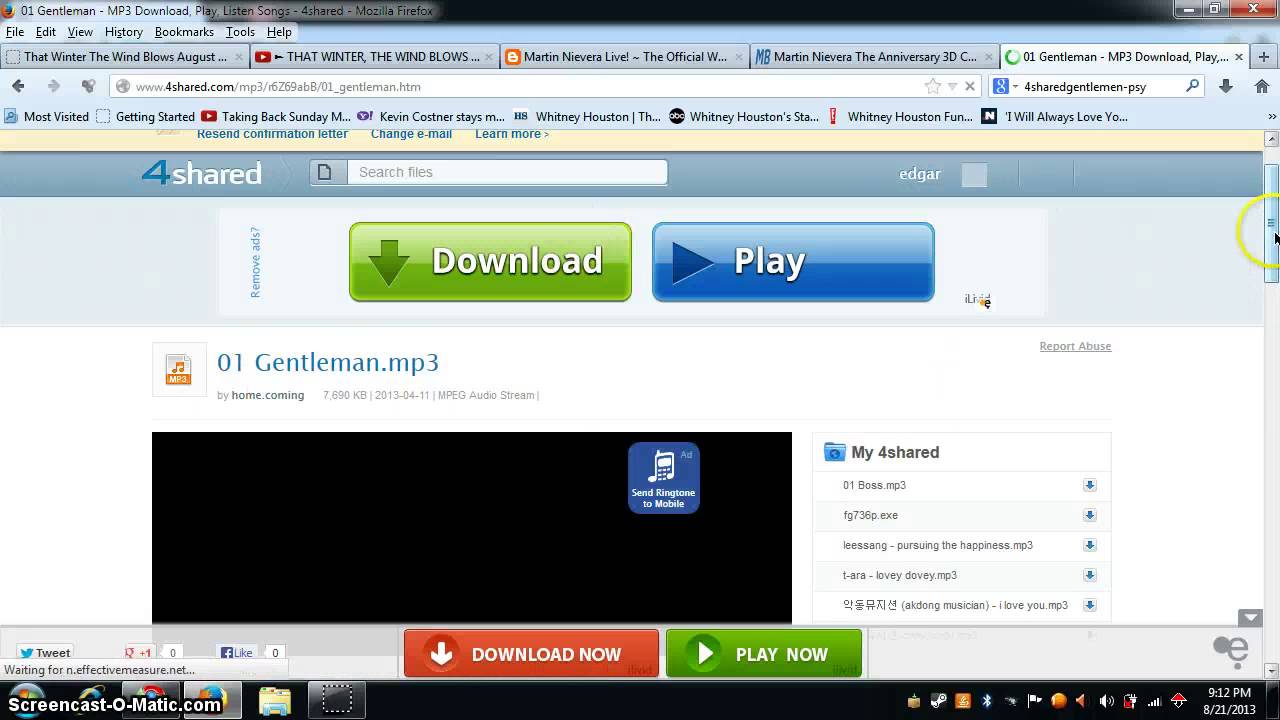Open the URL history dropdown arrow
1280x720 pixels.
point(953,87)
